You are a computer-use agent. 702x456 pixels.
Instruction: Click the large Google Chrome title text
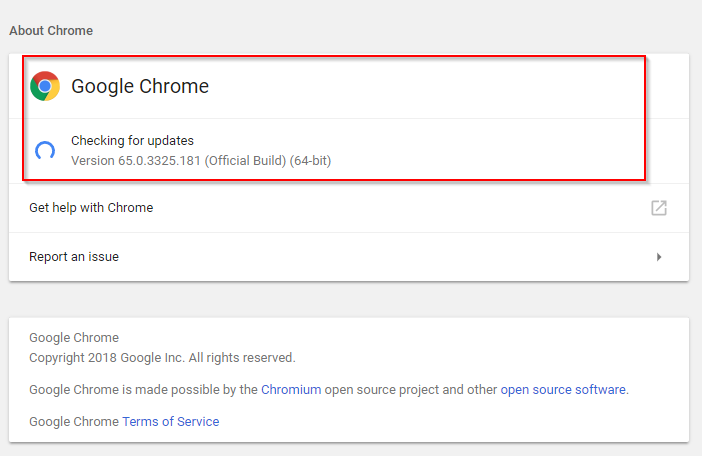pyautogui.click(x=140, y=87)
